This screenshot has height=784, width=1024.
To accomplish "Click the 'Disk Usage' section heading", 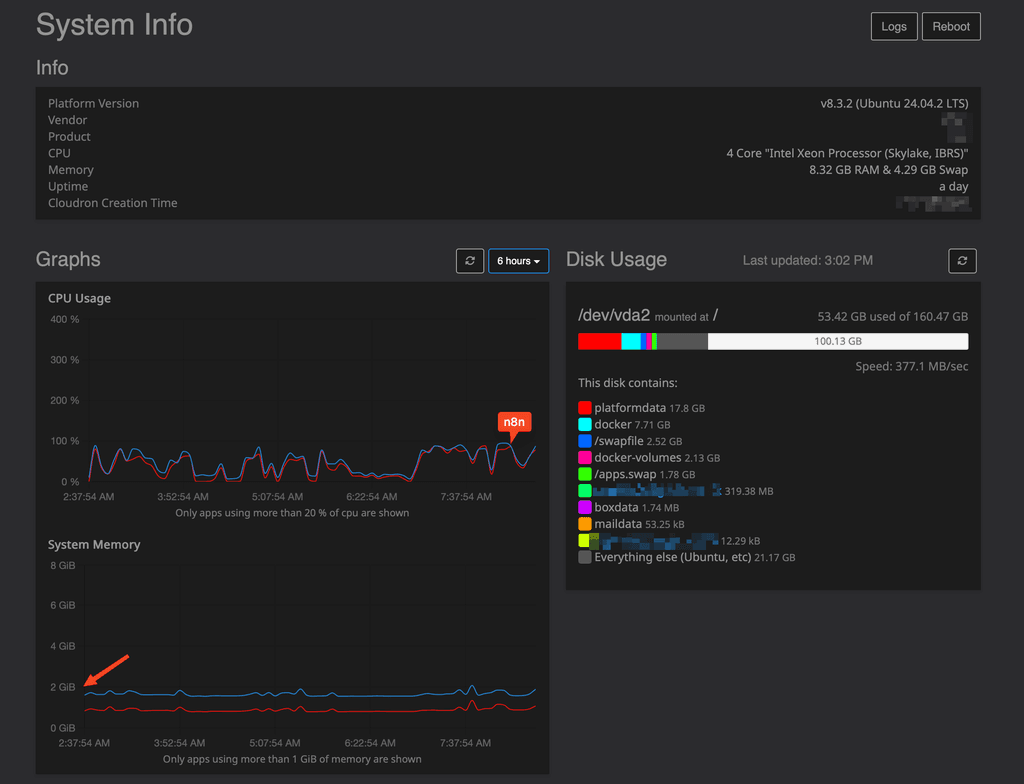I will pos(616,259).
